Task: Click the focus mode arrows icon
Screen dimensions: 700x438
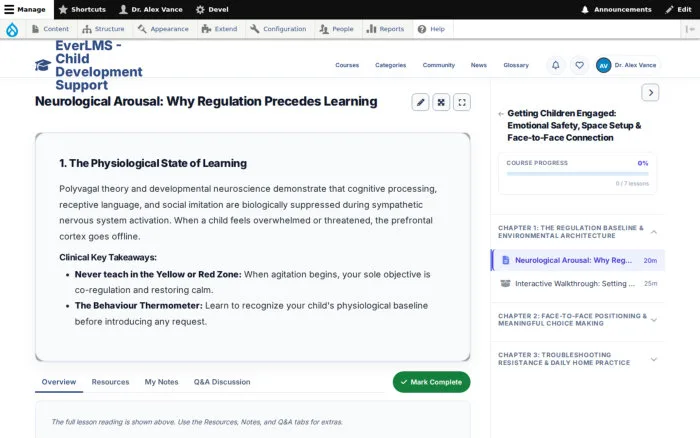Action: click(441, 102)
